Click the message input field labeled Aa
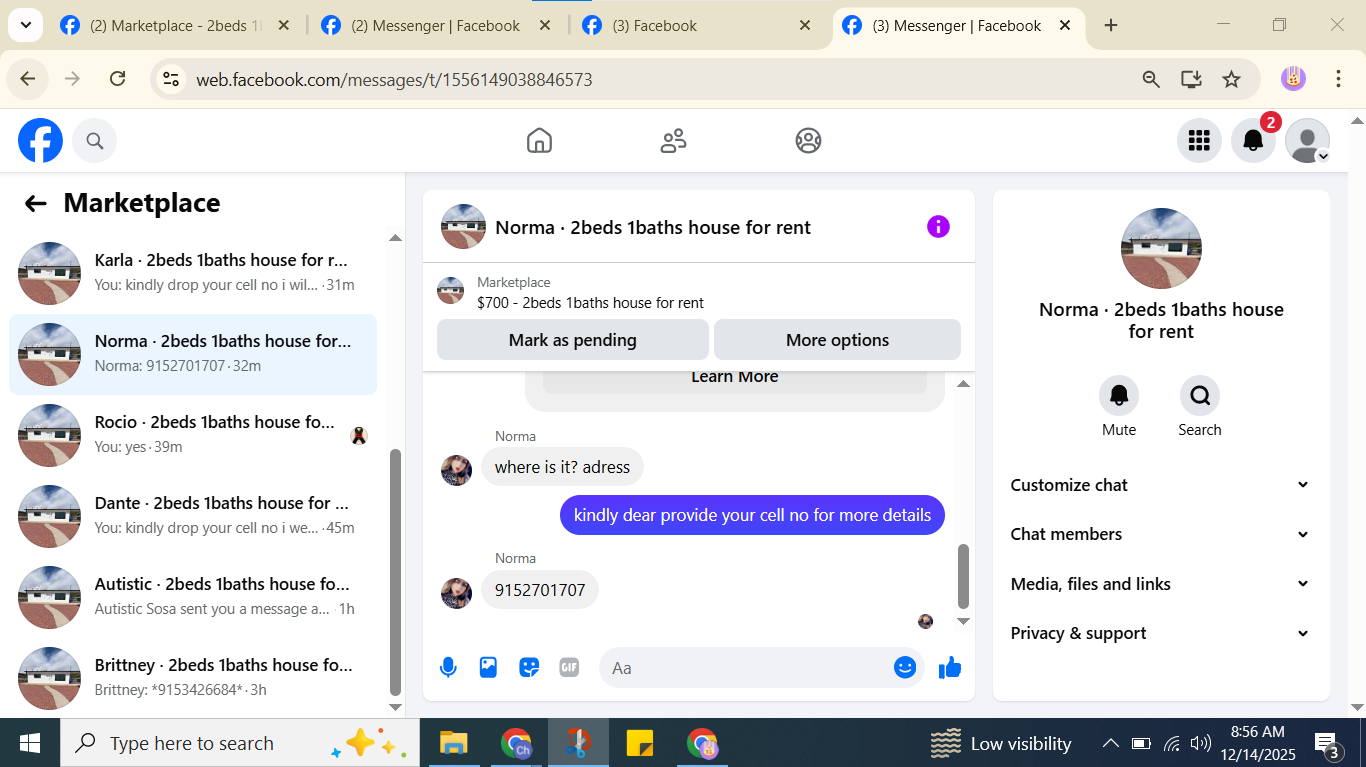This screenshot has height=767, width=1366. tap(745, 668)
